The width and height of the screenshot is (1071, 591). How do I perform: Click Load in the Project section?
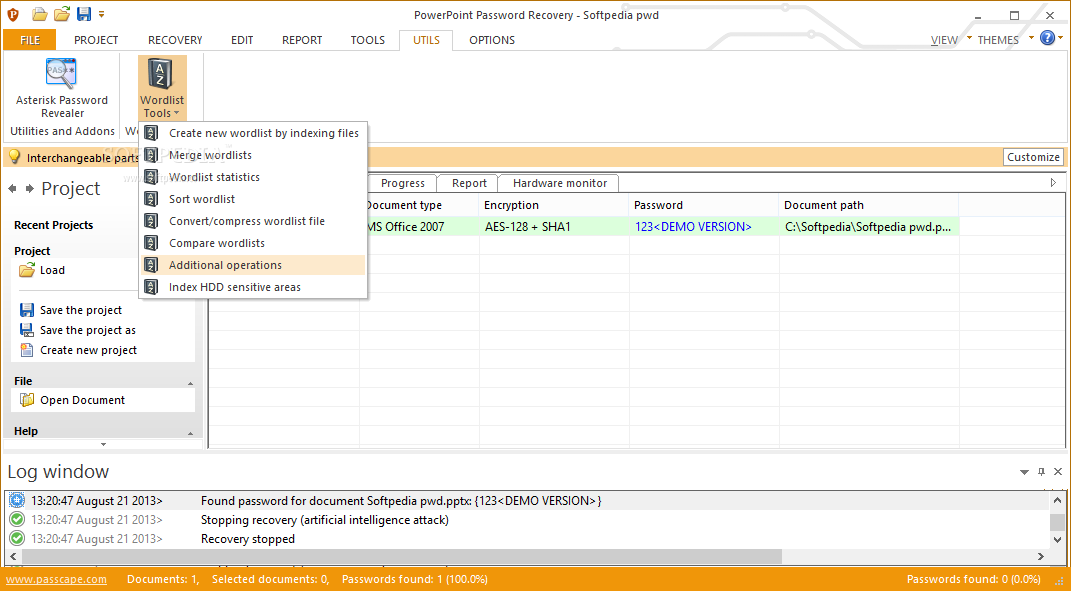pos(52,270)
